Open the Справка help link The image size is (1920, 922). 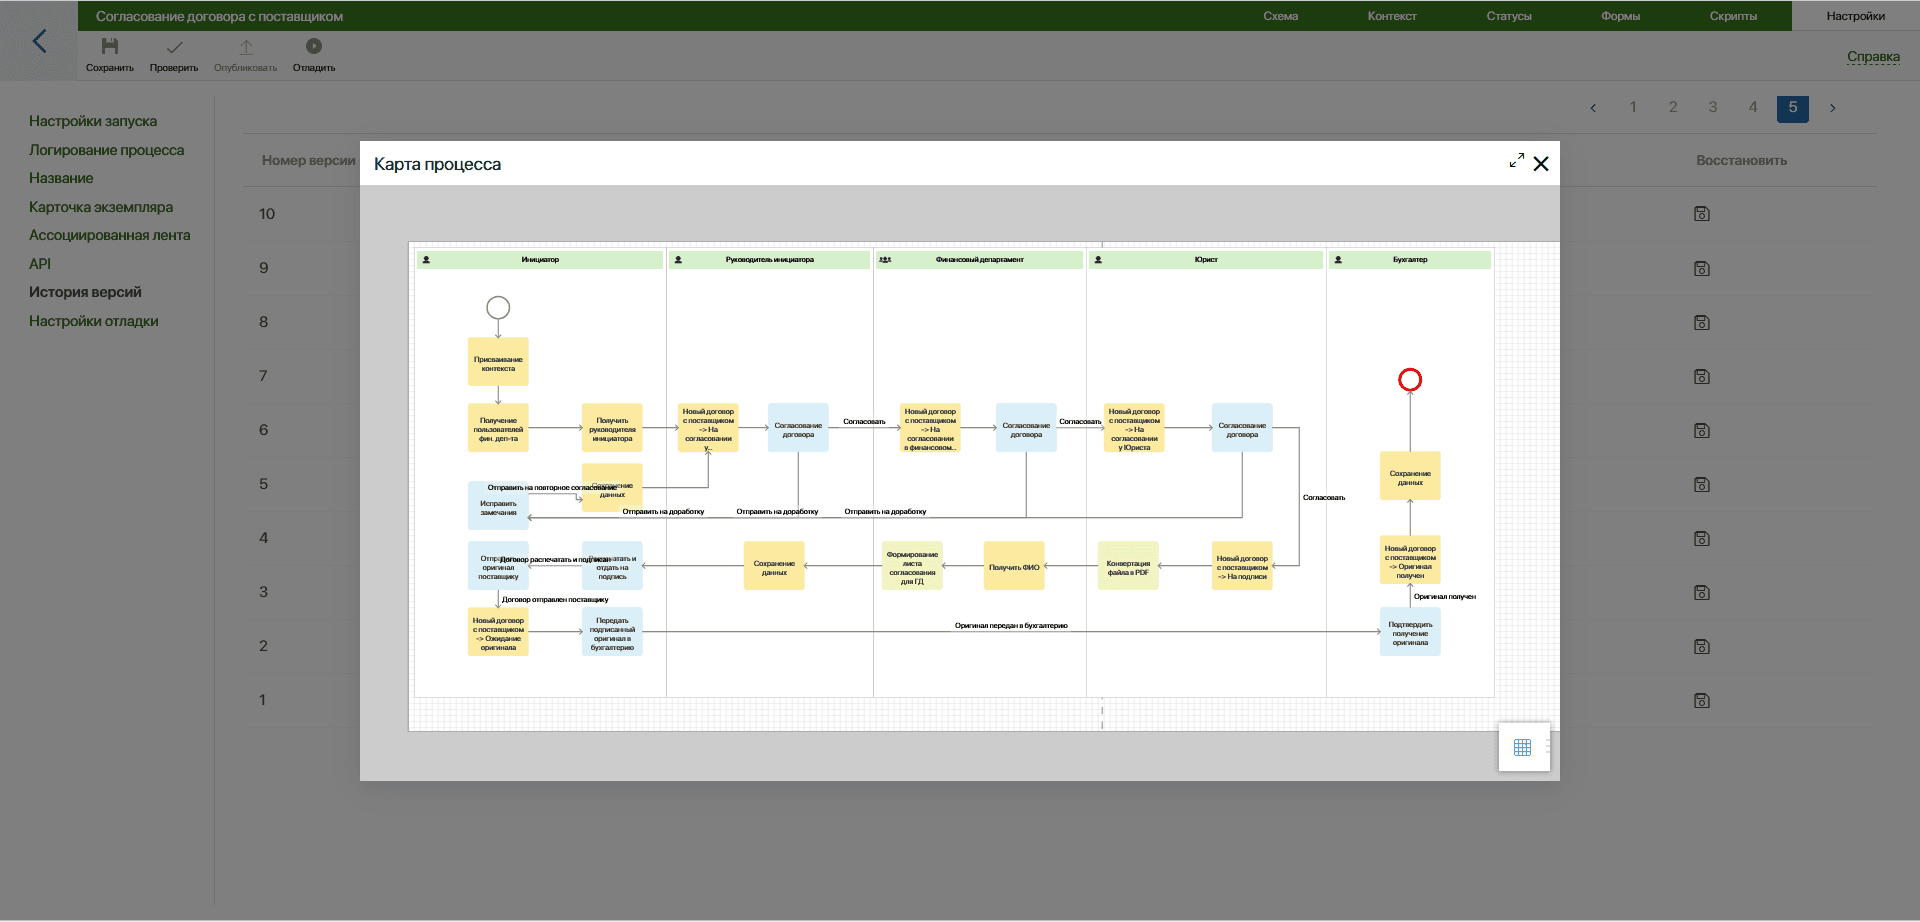coord(1873,57)
